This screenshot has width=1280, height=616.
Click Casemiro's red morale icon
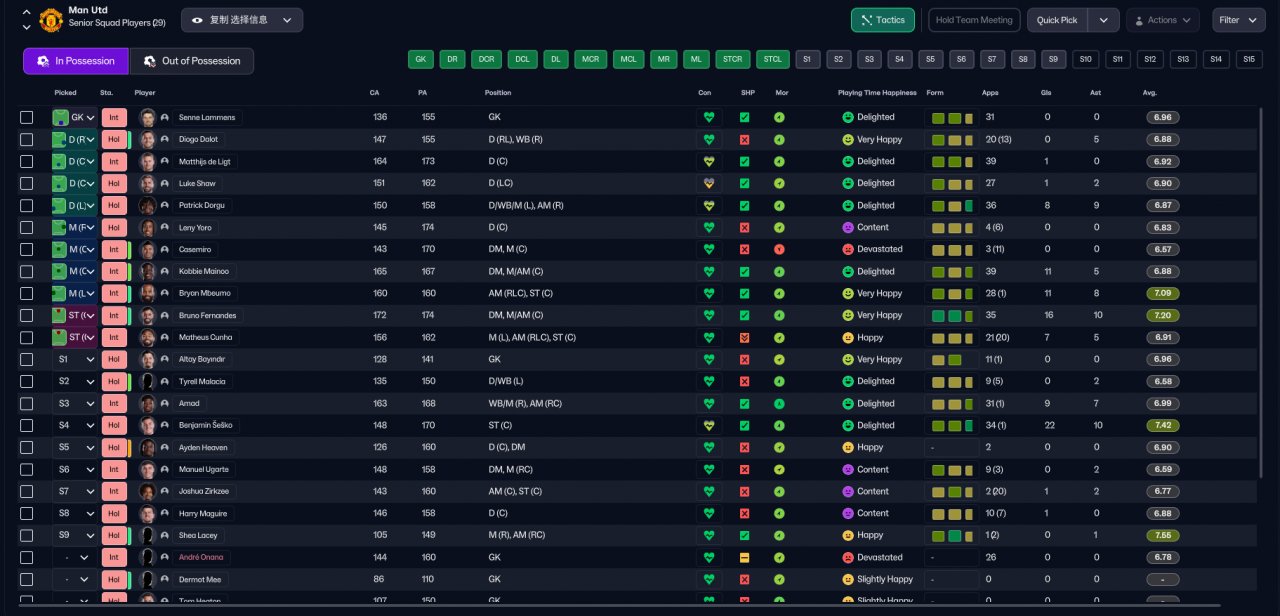tap(779, 249)
